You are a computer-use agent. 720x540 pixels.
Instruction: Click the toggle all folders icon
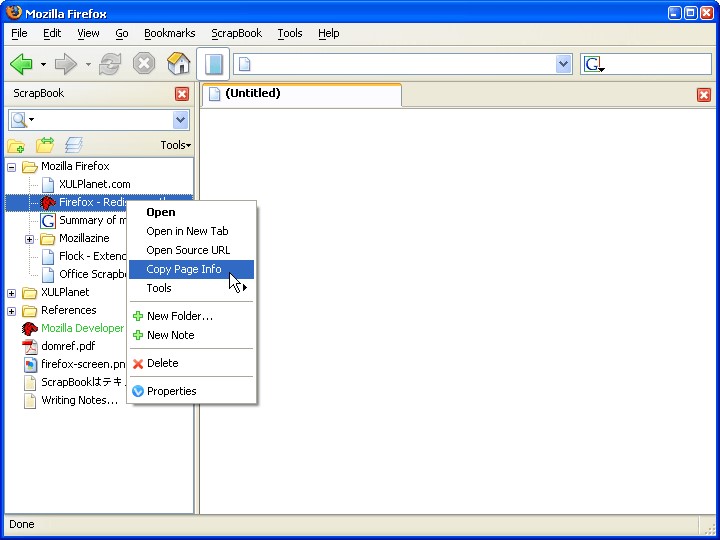45,146
